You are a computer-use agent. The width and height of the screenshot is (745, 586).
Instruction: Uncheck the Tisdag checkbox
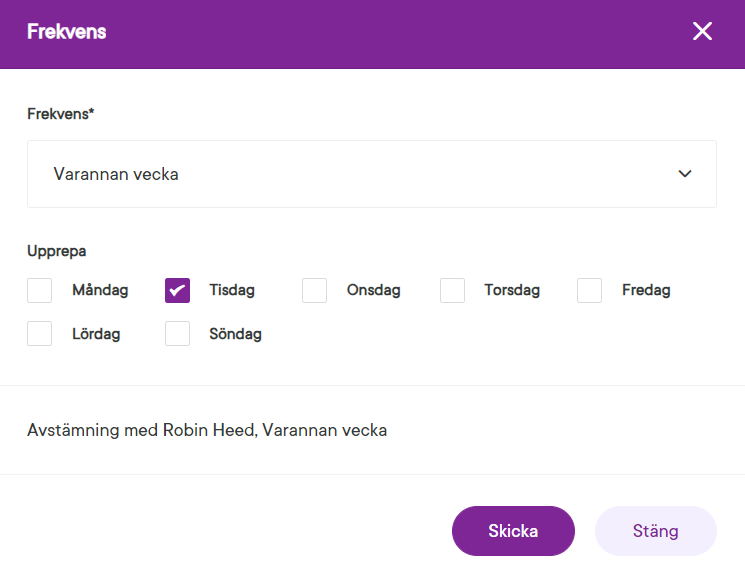(177, 291)
